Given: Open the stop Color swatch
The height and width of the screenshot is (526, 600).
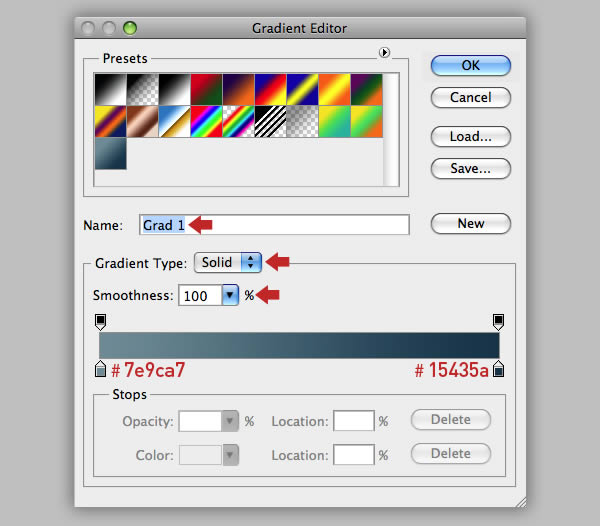Looking at the screenshot, I should pos(200,455).
